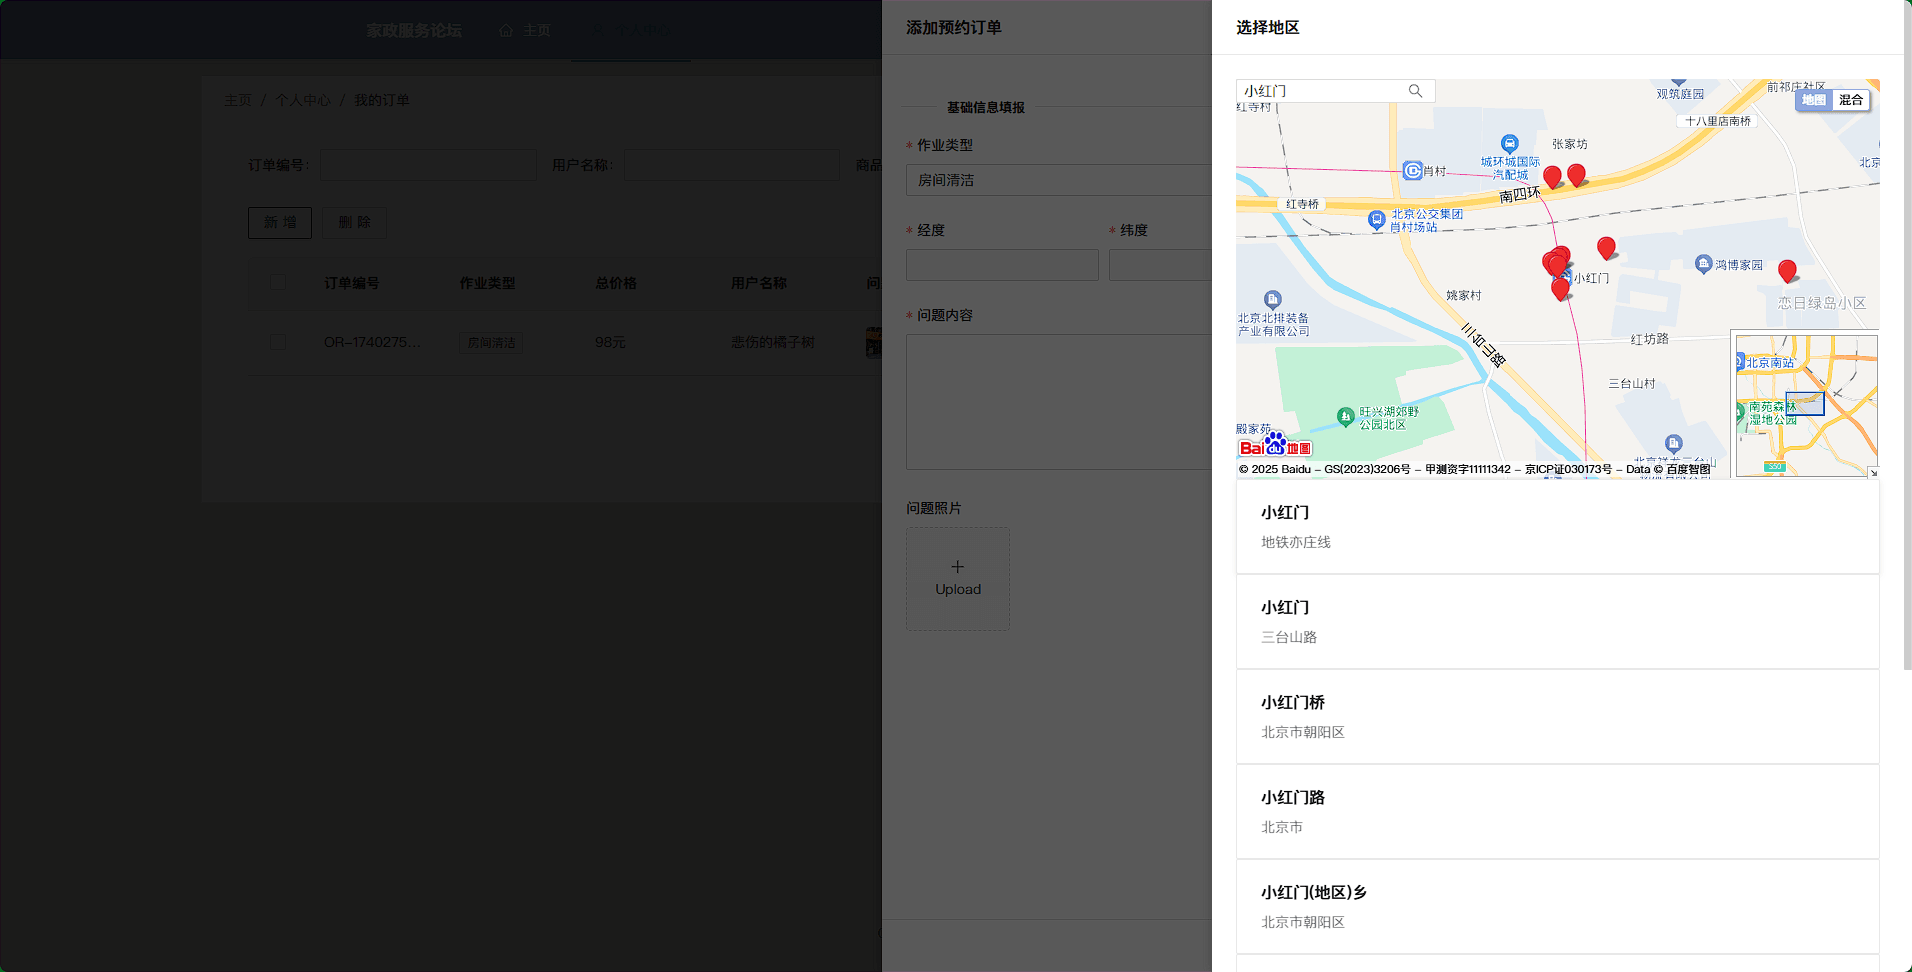Select result 小红门(地区)乡

coord(1558,907)
